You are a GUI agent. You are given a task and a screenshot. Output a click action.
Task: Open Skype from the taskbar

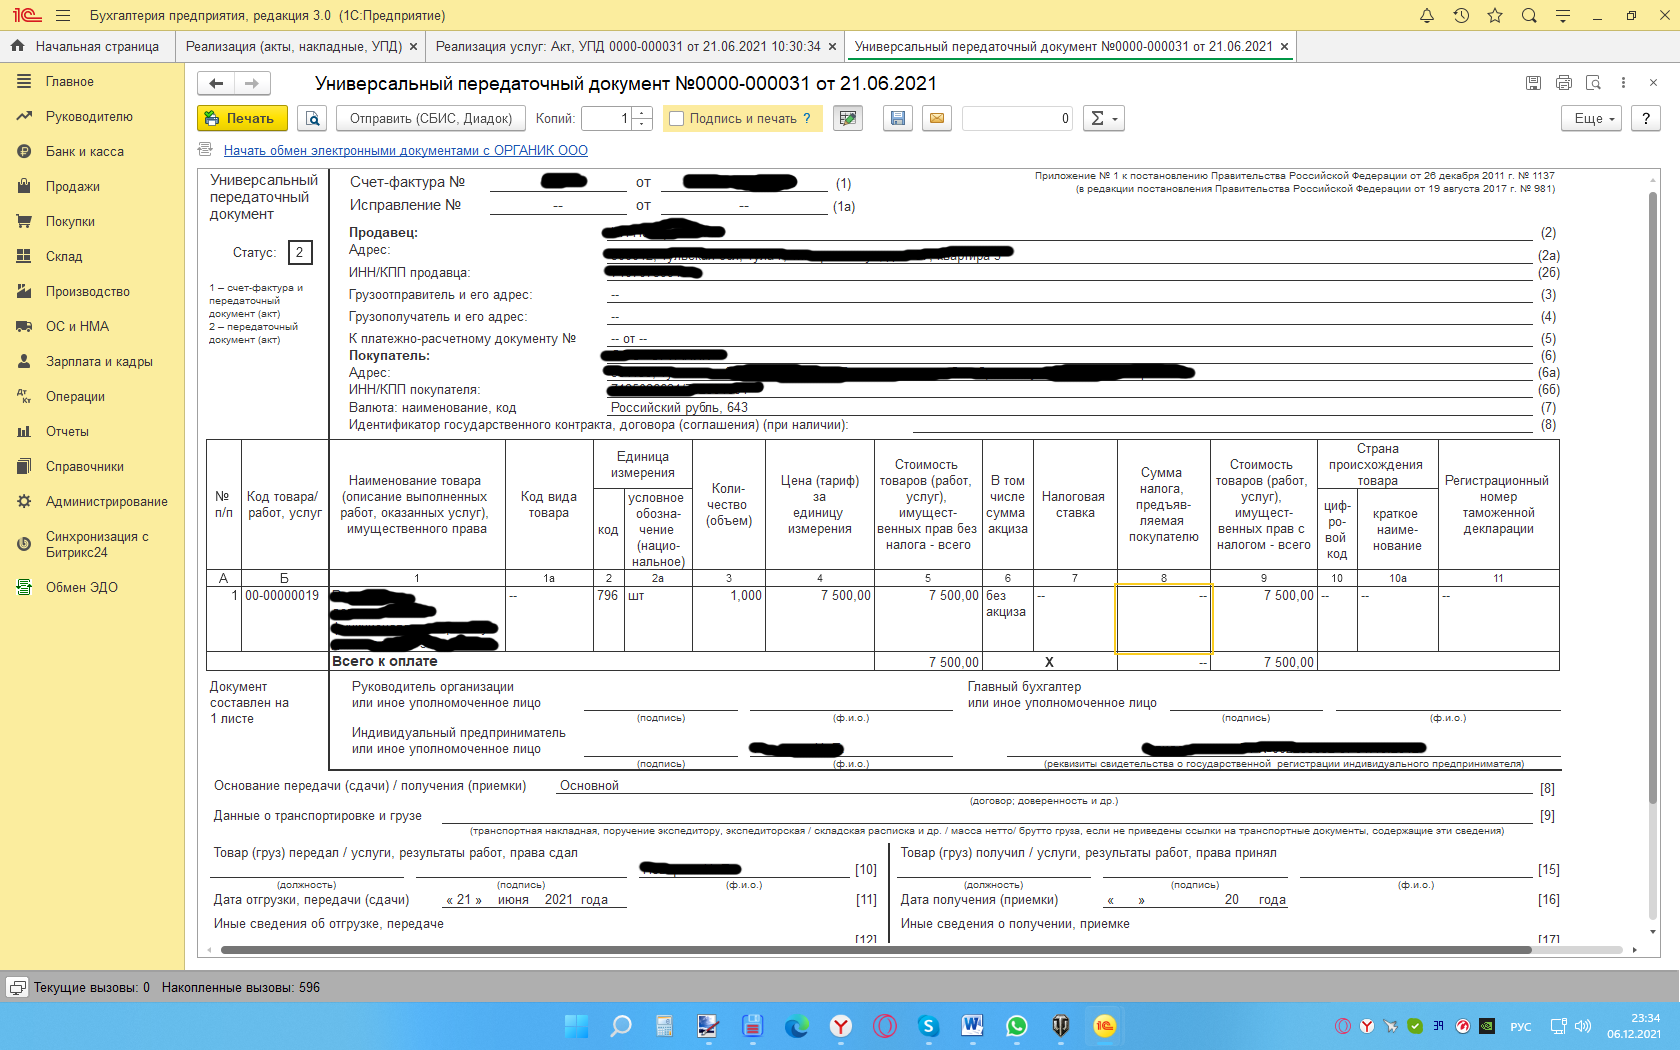pyautogui.click(x=929, y=1026)
